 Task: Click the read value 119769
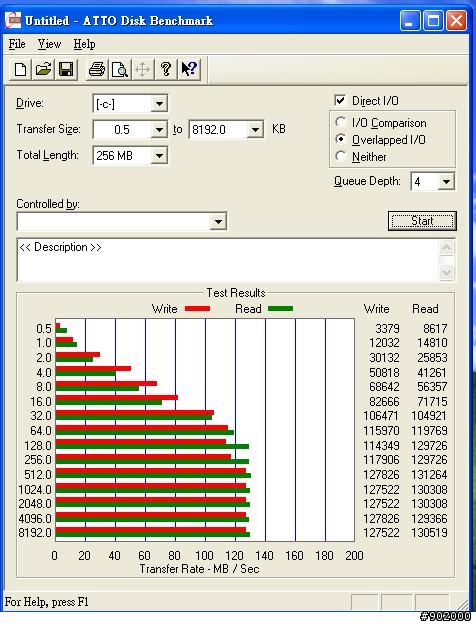pos(429,431)
